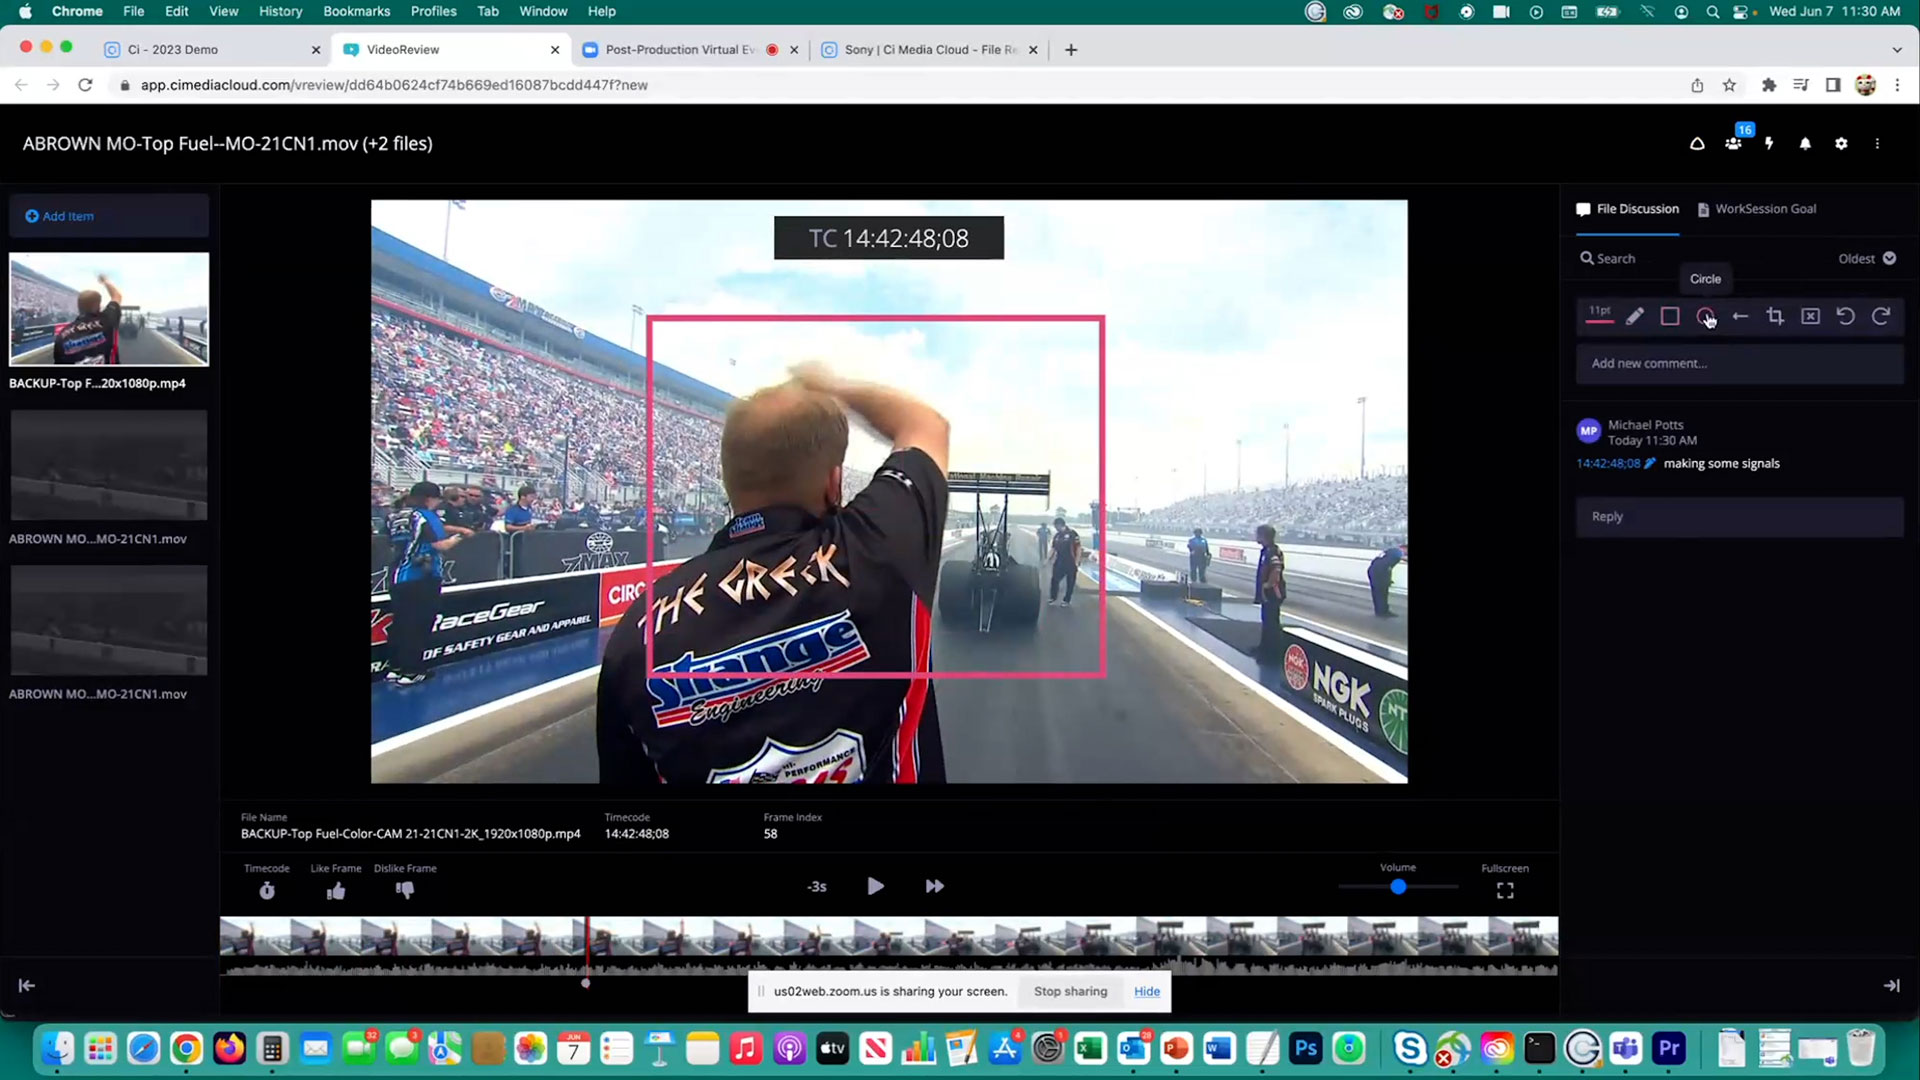The height and width of the screenshot is (1080, 1920).
Task: Select the Circle annotation tool
Action: [1705, 316]
